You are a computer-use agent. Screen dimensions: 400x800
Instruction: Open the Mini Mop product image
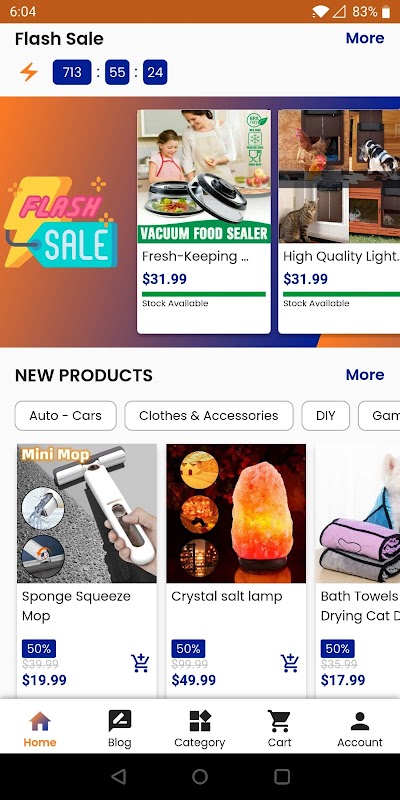click(x=87, y=513)
